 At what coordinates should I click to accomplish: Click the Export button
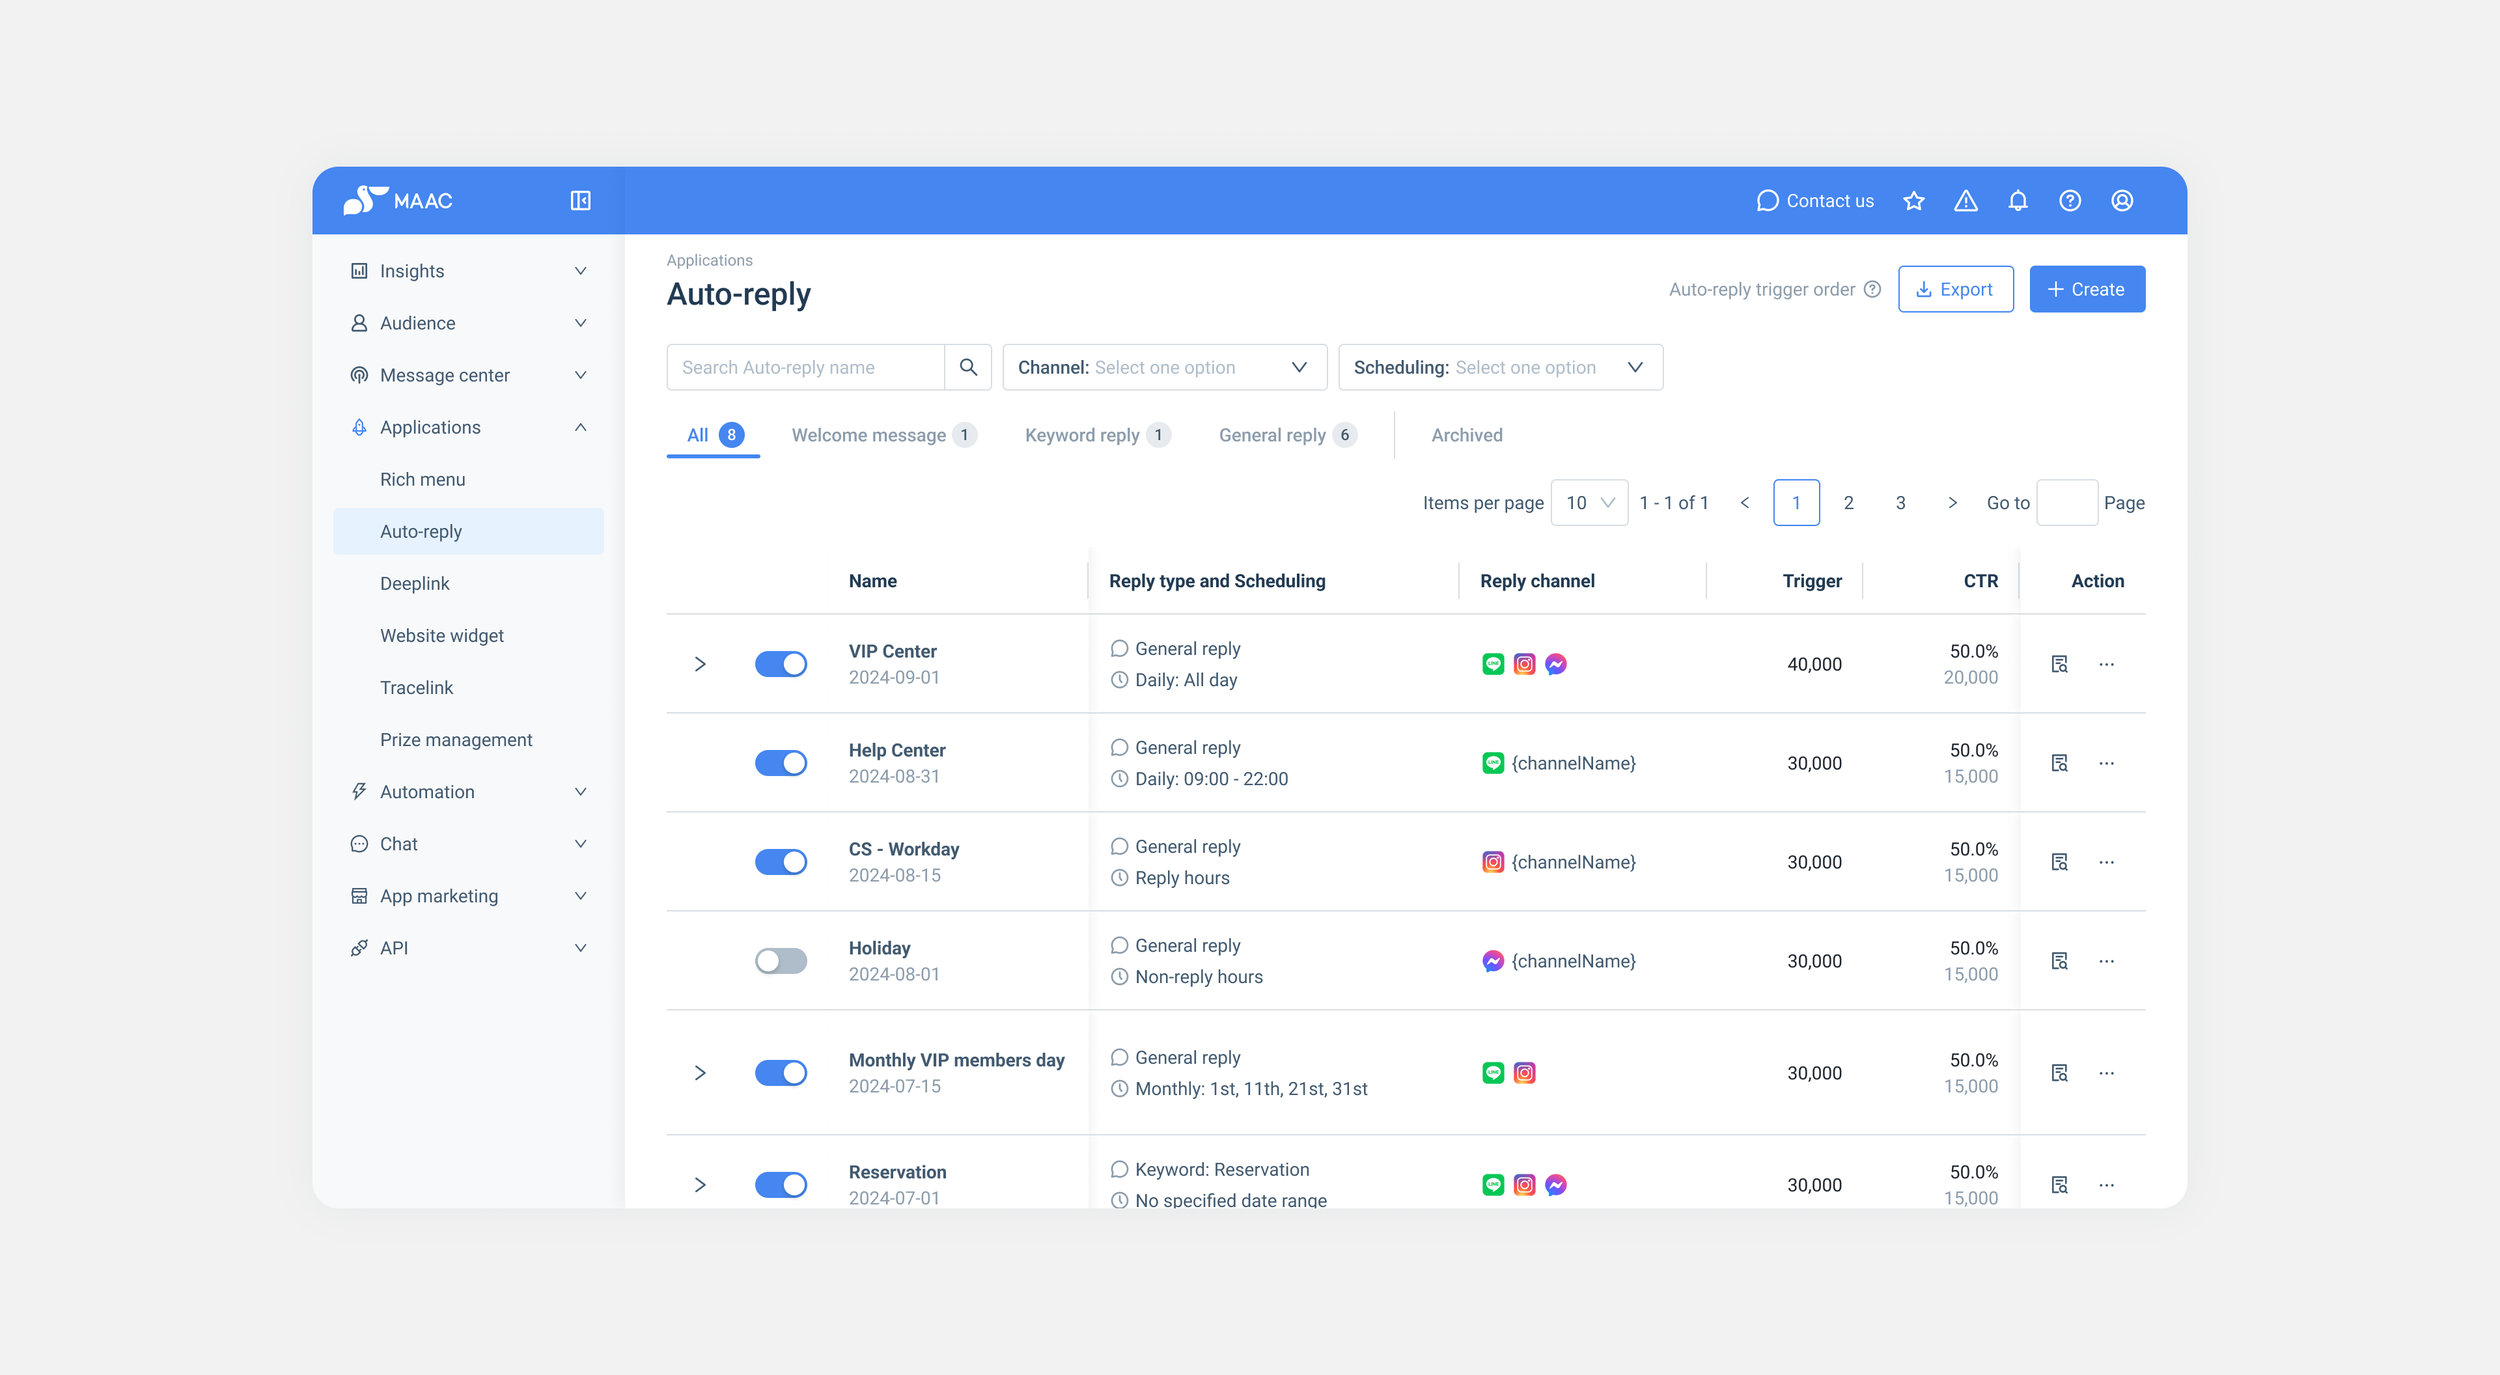point(1955,289)
